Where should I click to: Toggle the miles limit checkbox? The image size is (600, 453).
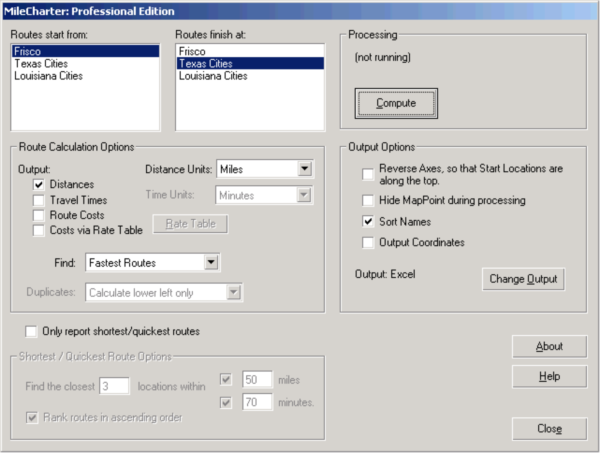coord(226,380)
